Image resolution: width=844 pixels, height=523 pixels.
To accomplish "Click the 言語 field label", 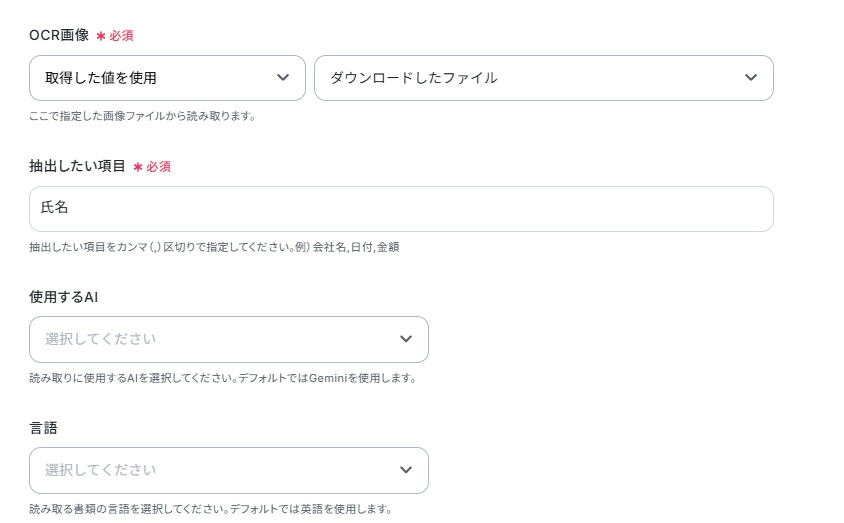I will point(43,428).
